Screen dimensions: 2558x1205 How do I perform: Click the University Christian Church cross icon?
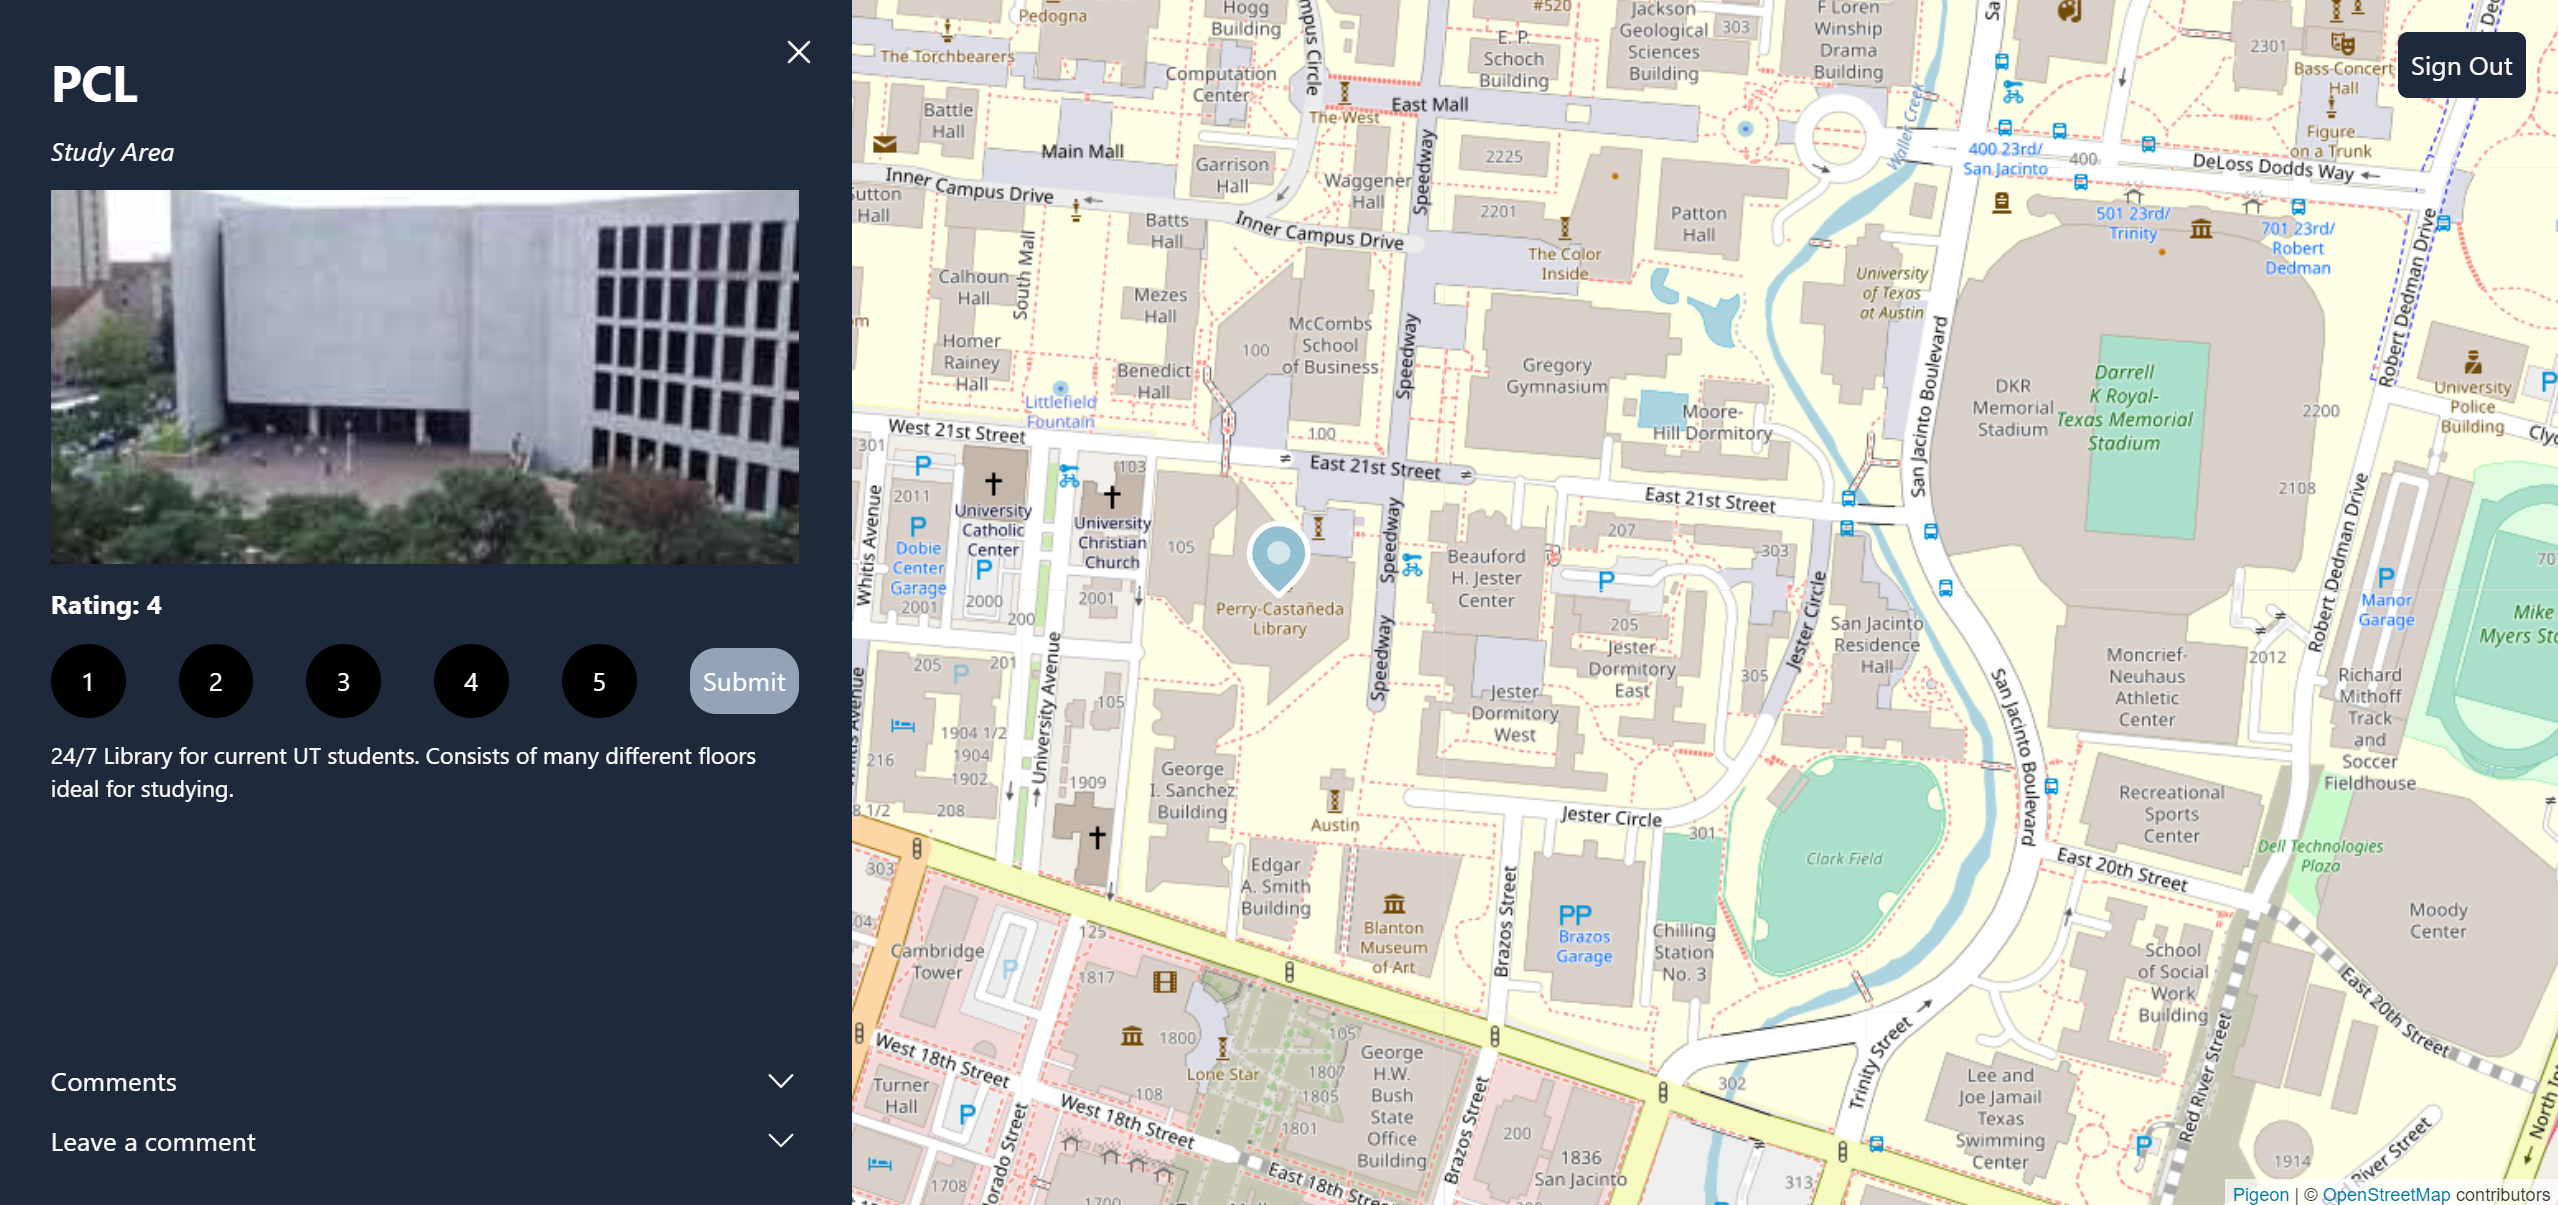click(x=1112, y=496)
